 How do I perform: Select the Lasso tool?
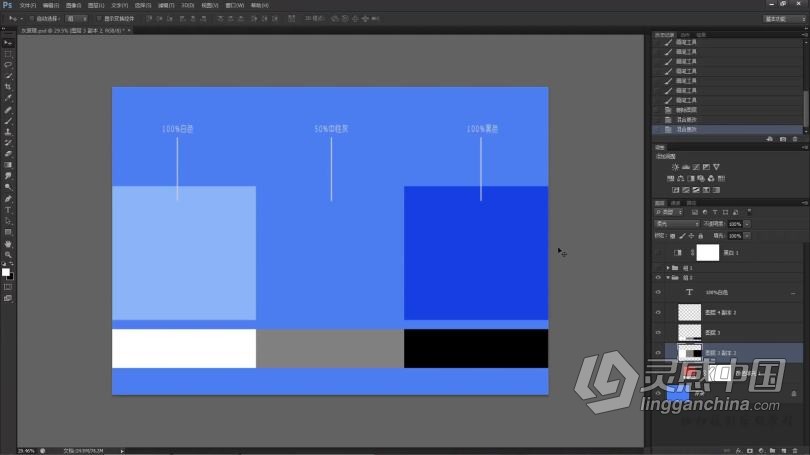click(8, 65)
